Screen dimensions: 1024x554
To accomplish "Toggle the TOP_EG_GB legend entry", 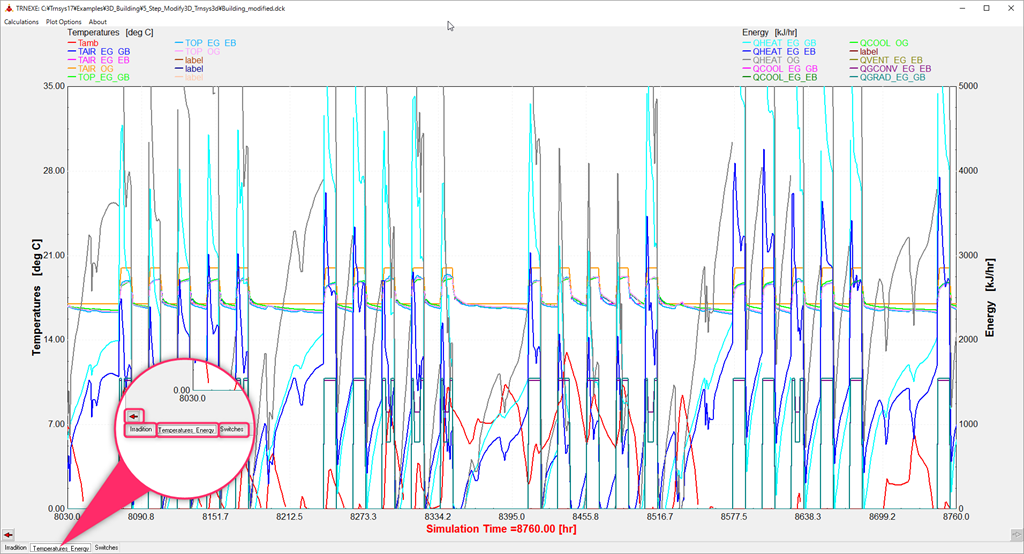I will pos(99,77).
